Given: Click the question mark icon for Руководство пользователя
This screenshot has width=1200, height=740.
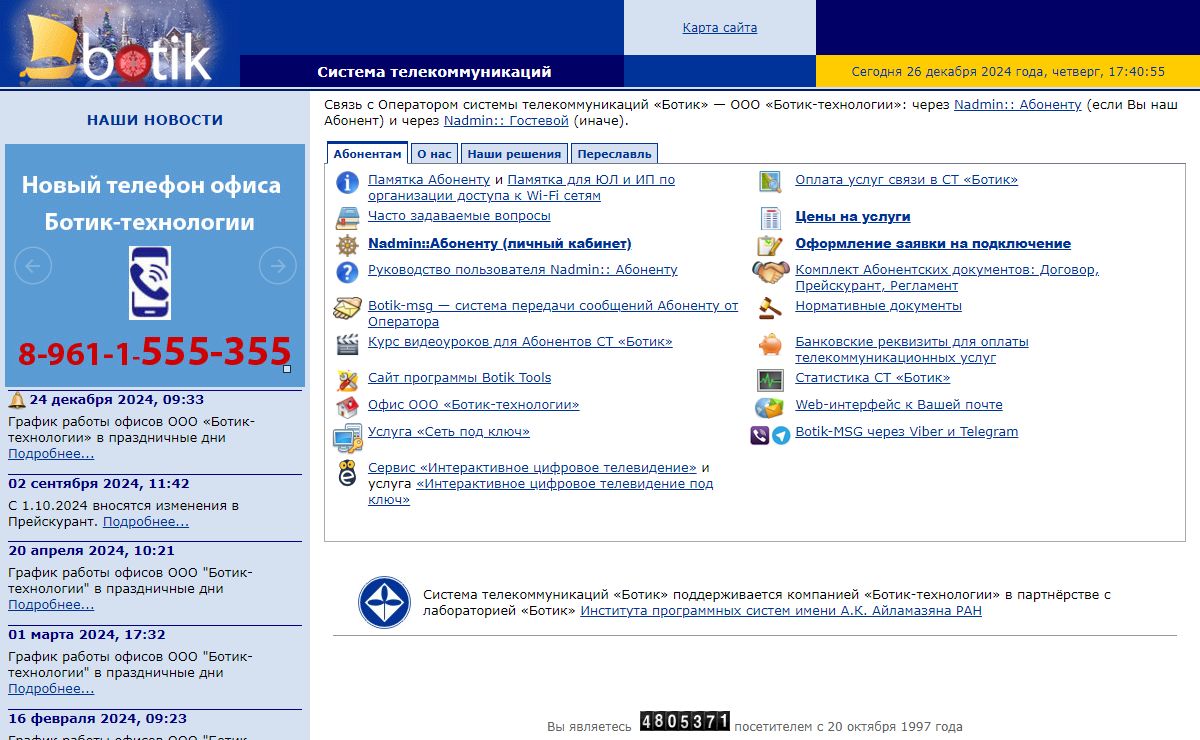Looking at the screenshot, I should (x=347, y=272).
